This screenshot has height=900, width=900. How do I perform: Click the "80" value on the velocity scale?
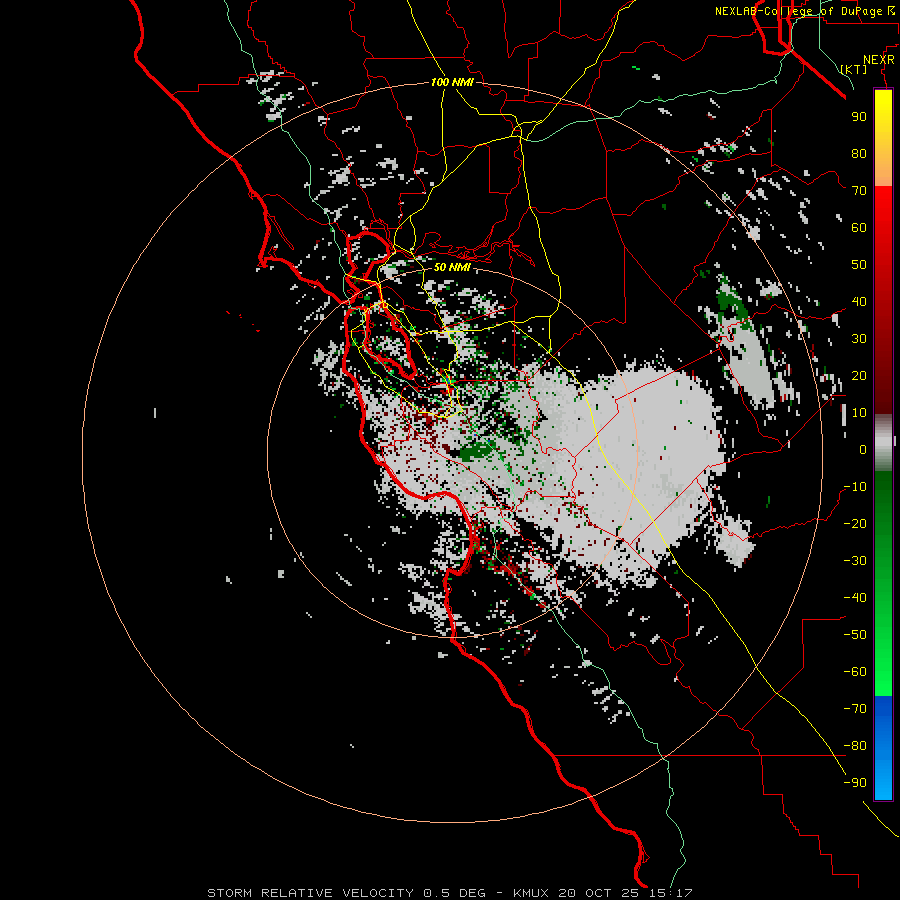(x=859, y=153)
